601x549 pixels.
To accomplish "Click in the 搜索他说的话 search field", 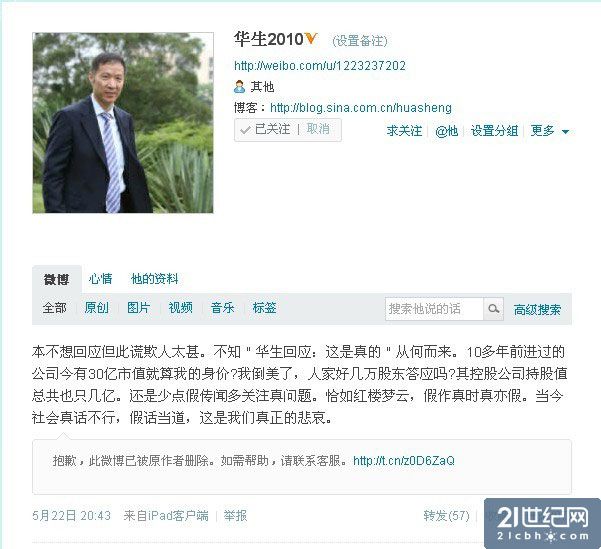I will click(x=434, y=309).
